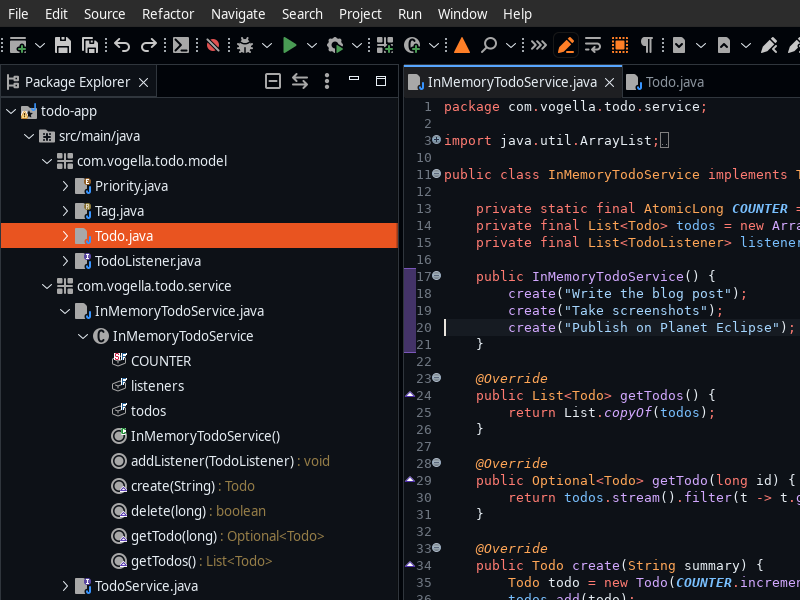Go to Previous Annotation icon
This screenshot has height=600, width=800.
tap(723, 45)
